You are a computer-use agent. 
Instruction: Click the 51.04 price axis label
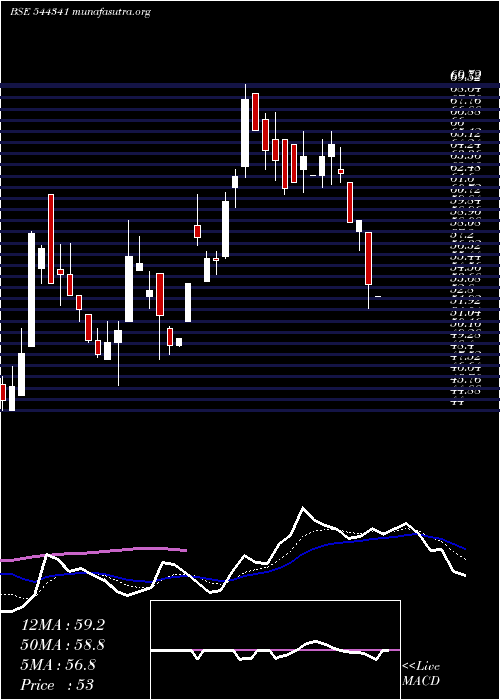(x=465, y=312)
